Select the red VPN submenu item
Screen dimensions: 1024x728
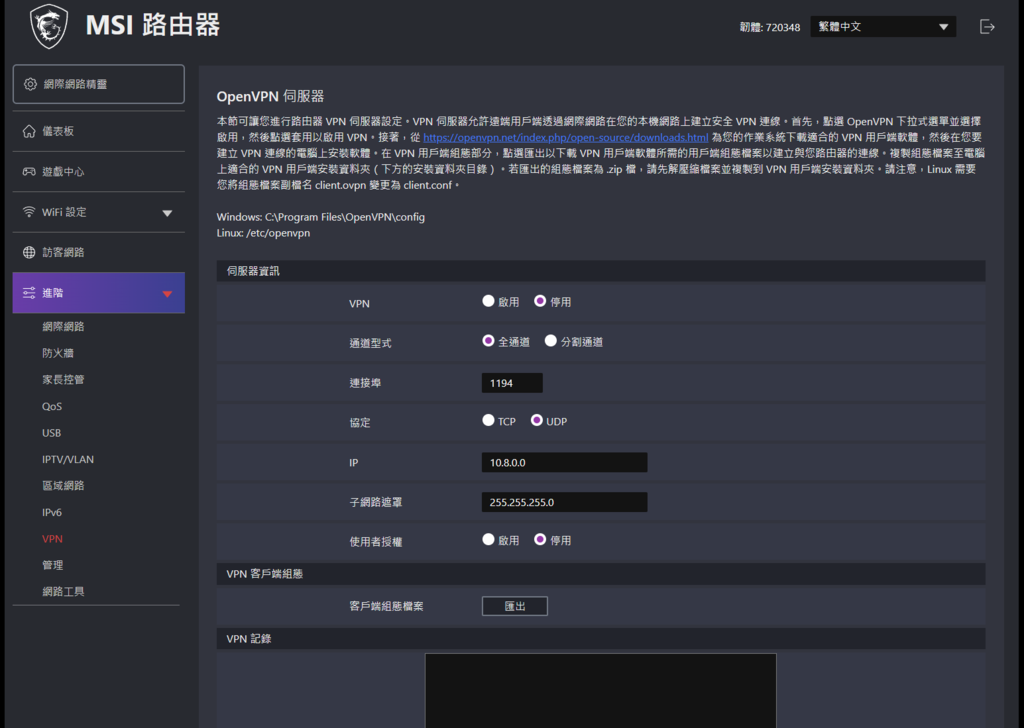(x=52, y=539)
